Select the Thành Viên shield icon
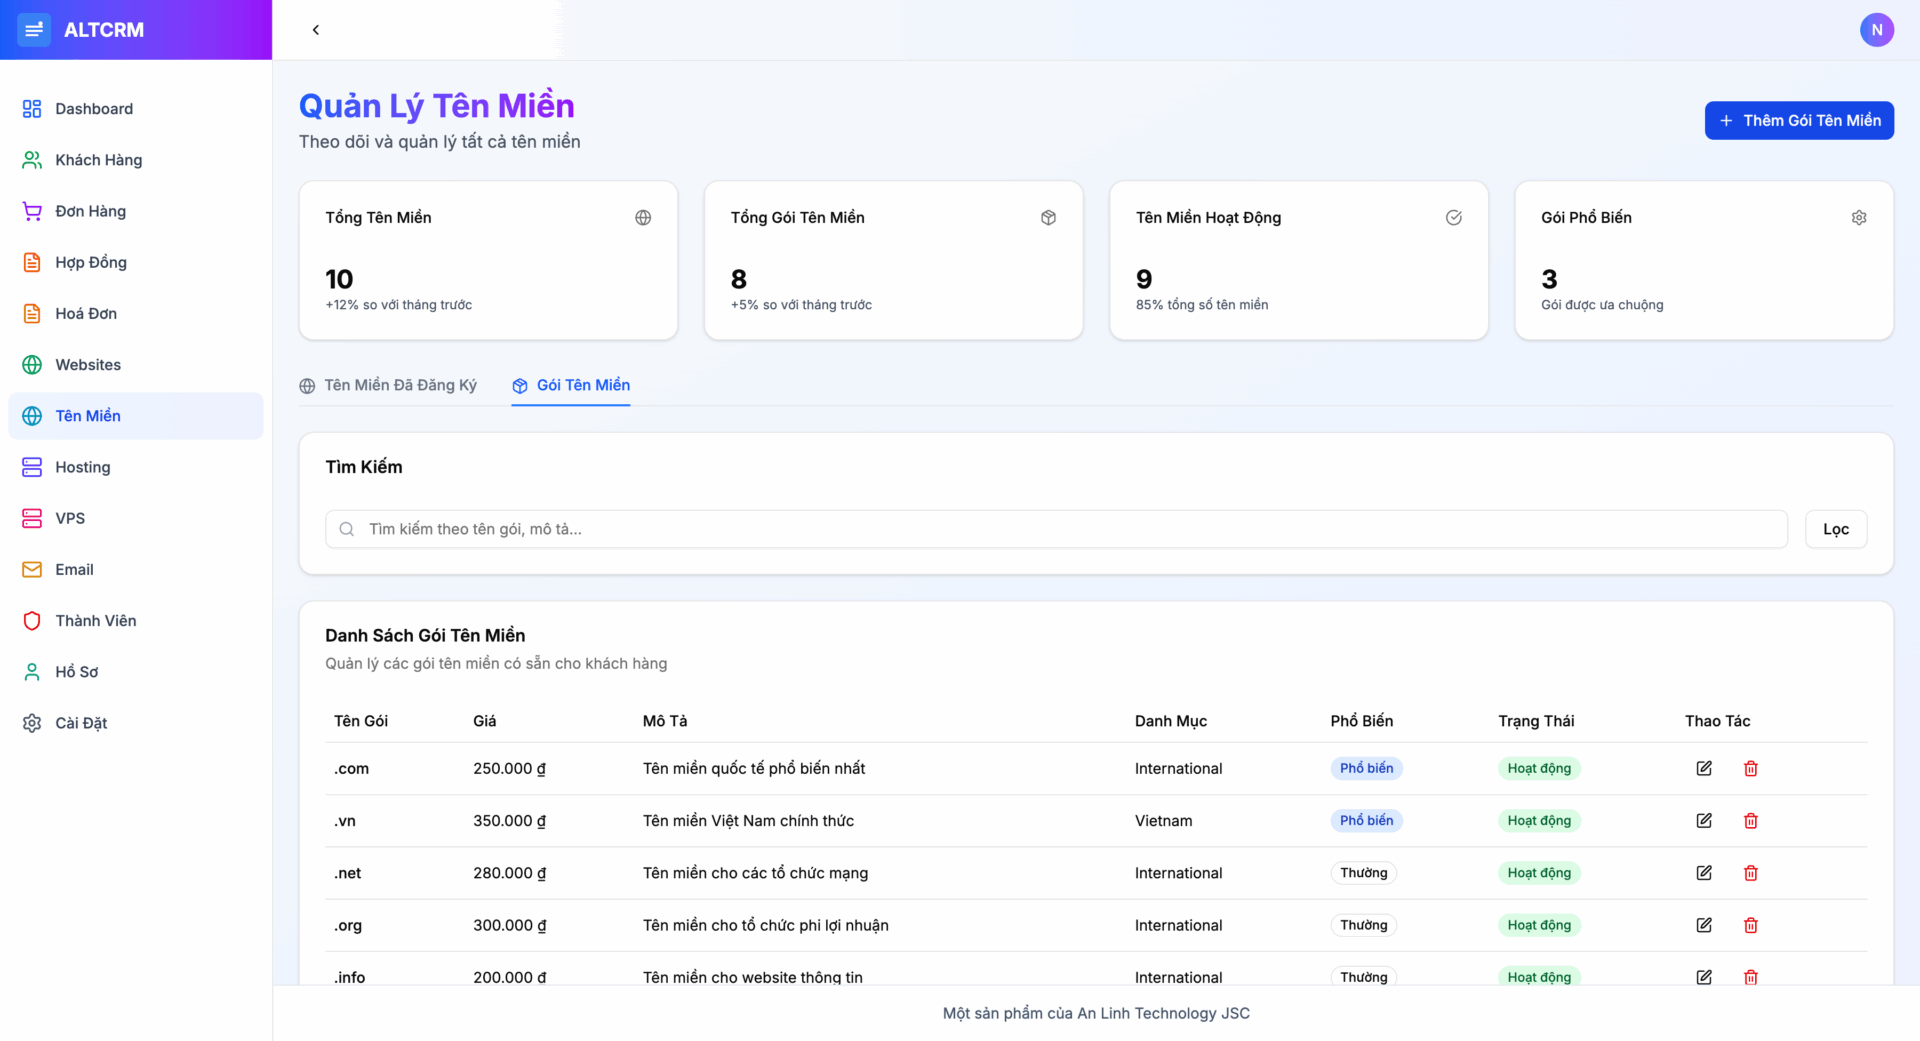Viewport: 1920px width, 1041px height. pos(32,620)
